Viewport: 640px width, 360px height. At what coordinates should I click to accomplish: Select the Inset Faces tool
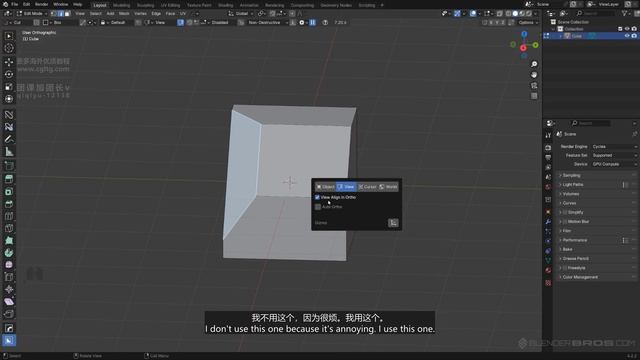(x=9, y=191)
